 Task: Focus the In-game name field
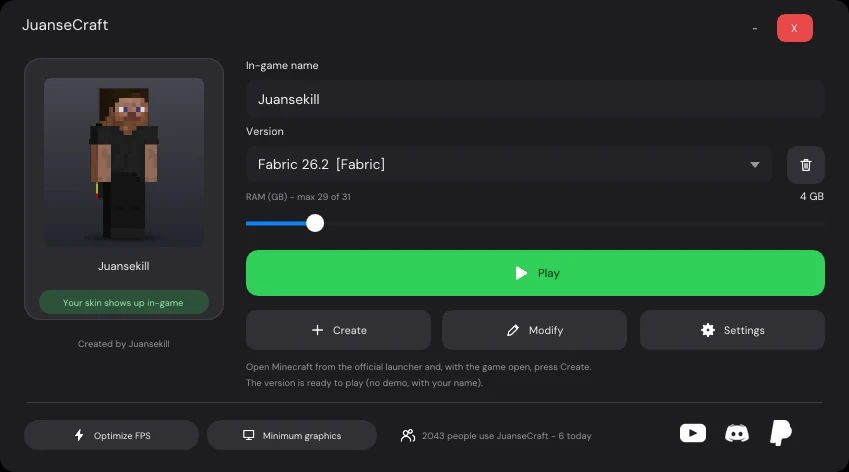(535, 99)
